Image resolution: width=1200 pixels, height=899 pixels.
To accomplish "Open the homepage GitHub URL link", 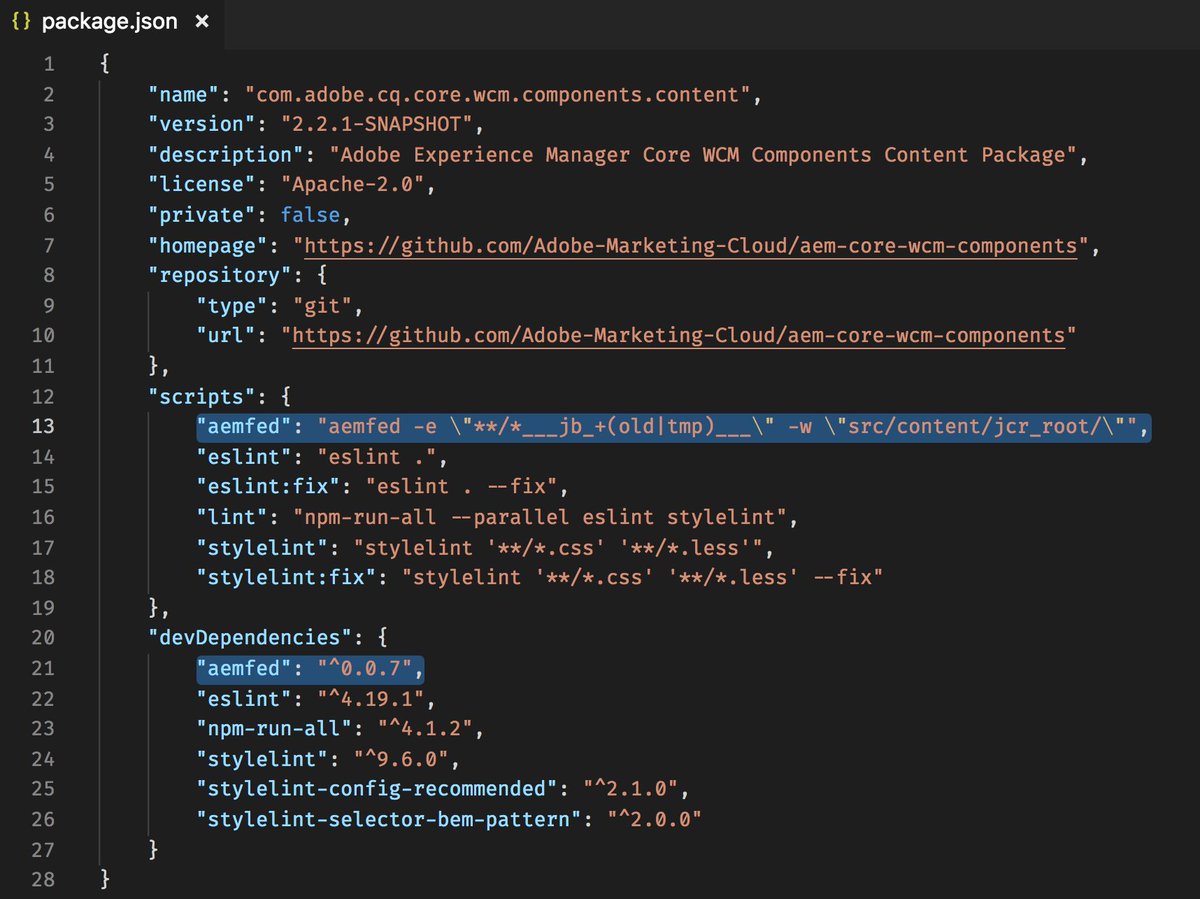I will 690,245.
